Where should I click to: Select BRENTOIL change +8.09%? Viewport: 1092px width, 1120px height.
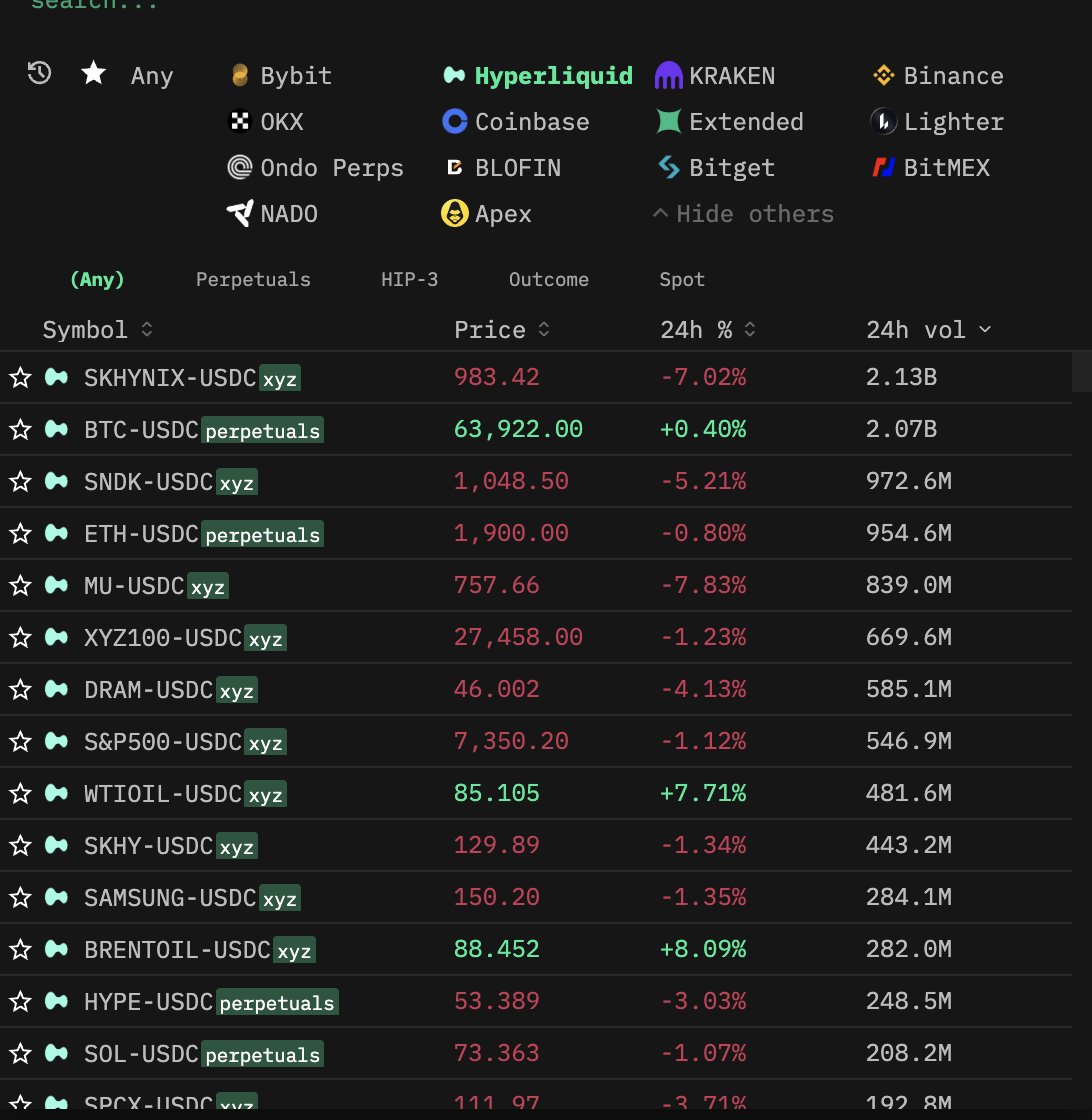point(703,949)
